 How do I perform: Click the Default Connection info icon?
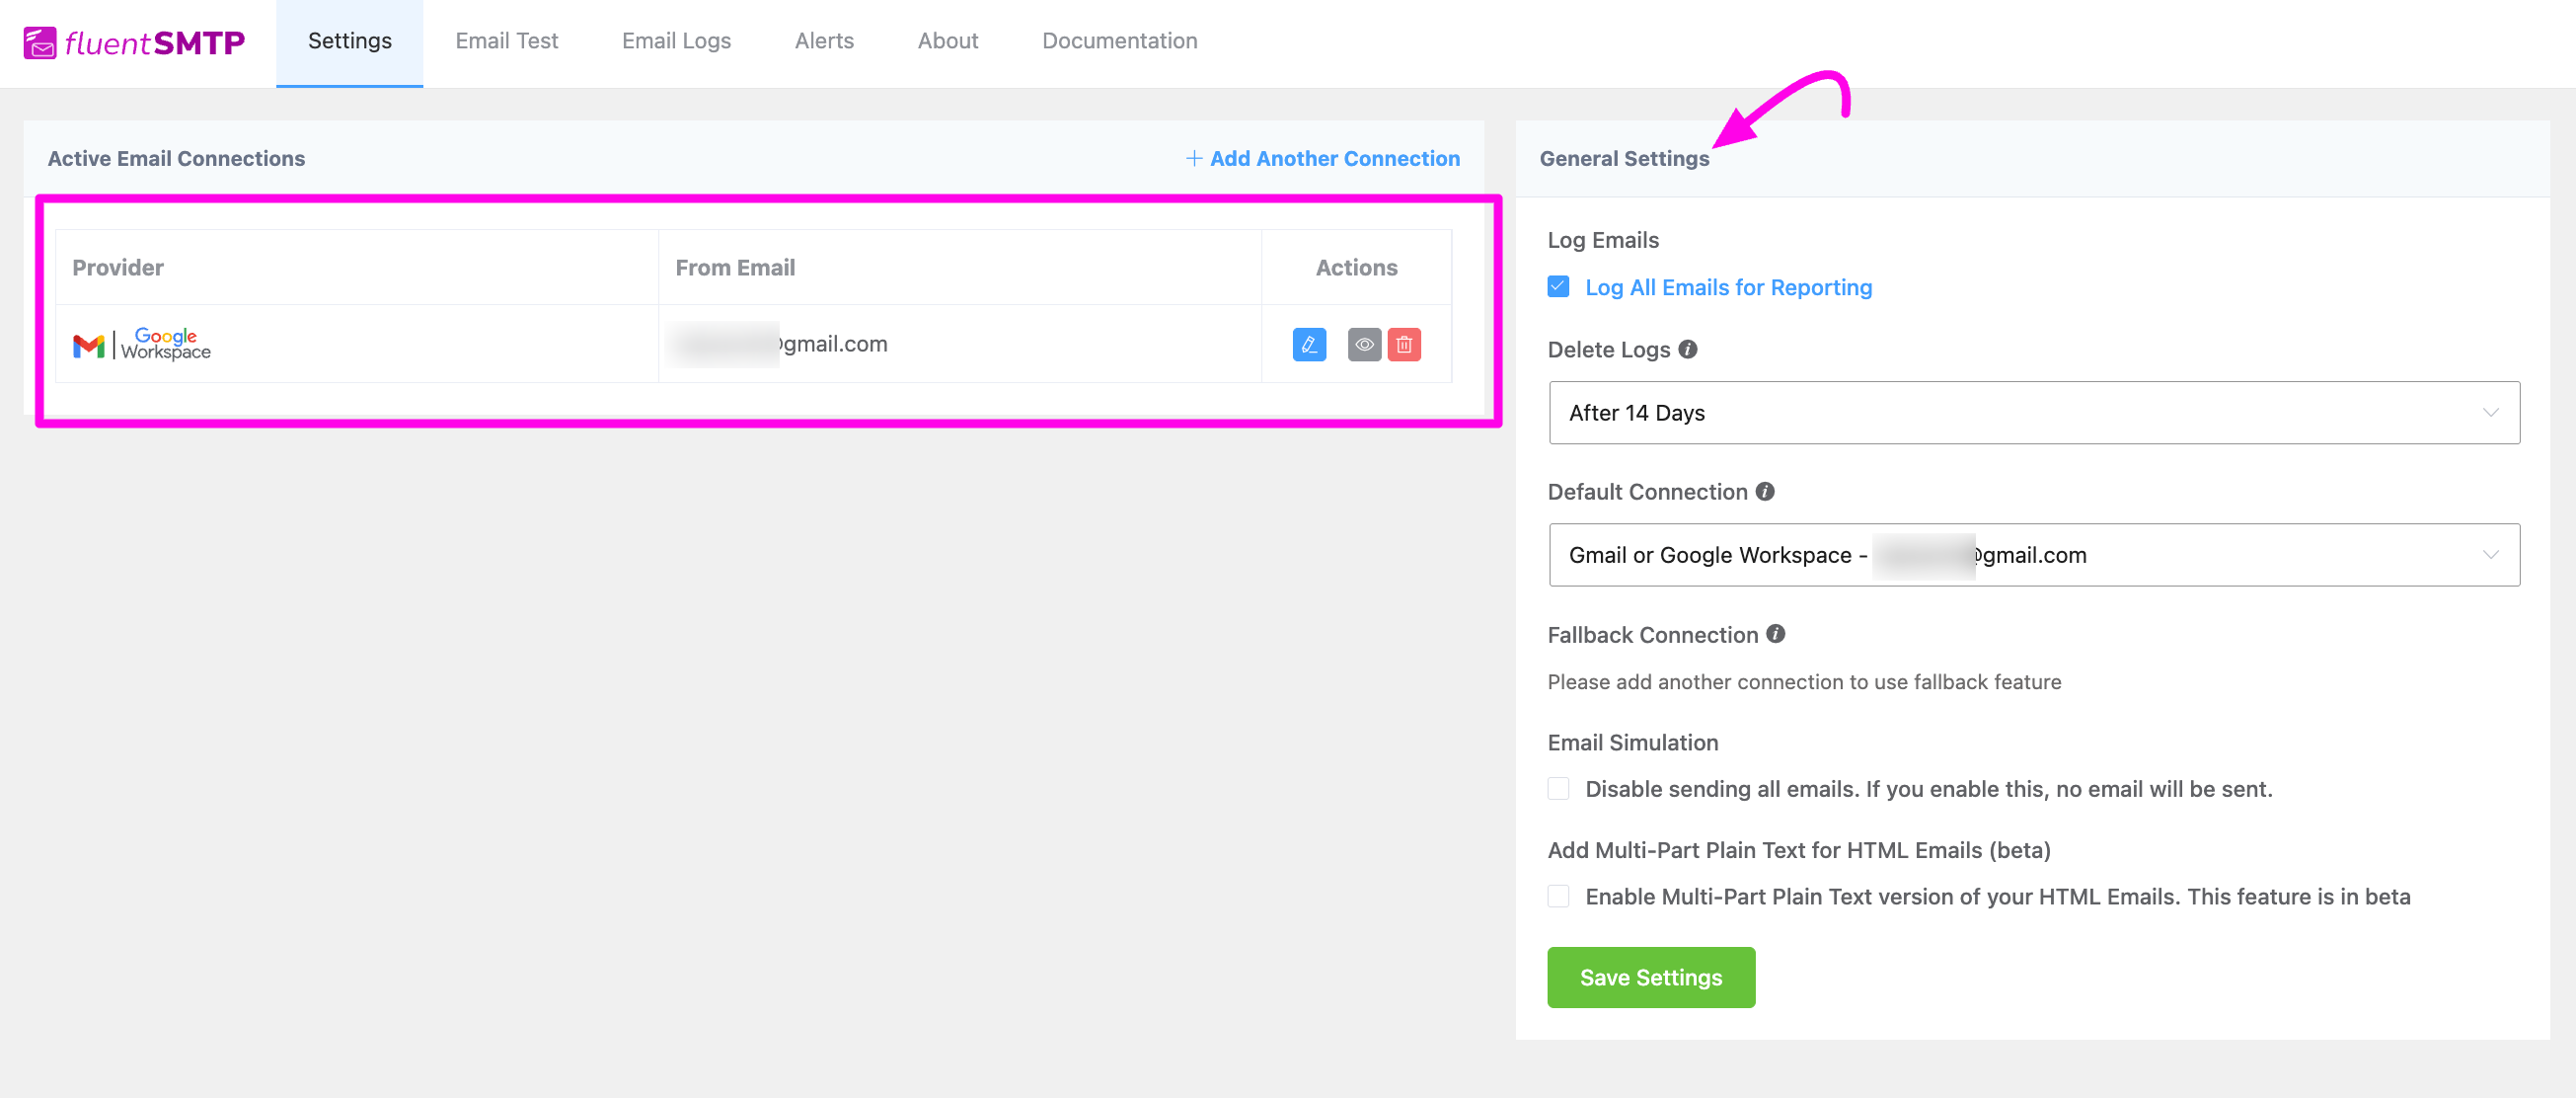pos(1765,491)
